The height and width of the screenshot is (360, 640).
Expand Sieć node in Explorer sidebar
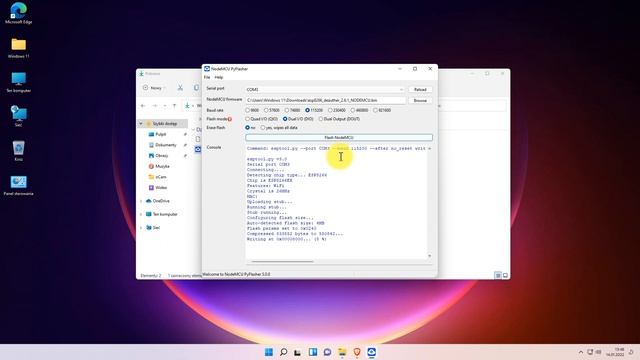coord(141,228)
